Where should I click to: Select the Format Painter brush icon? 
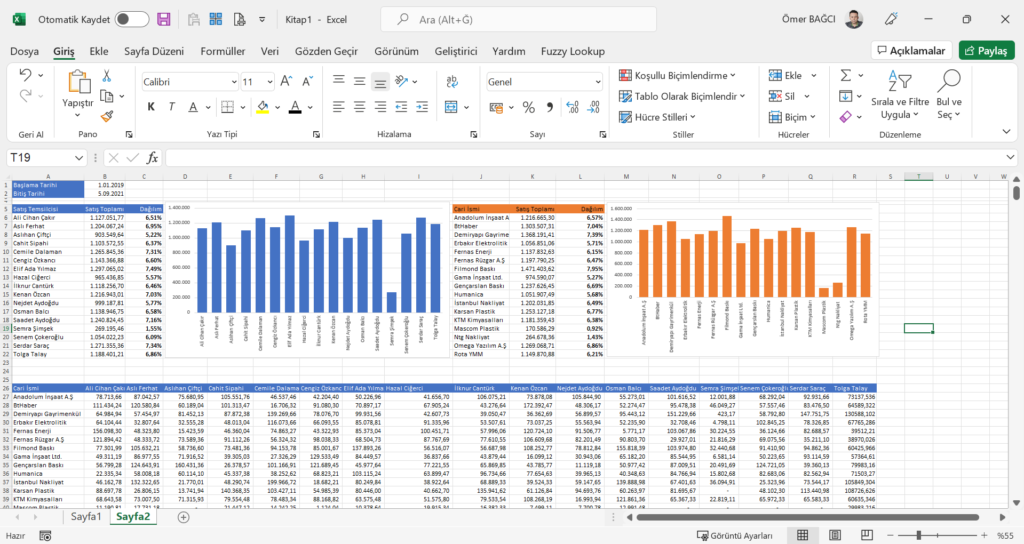107,116
